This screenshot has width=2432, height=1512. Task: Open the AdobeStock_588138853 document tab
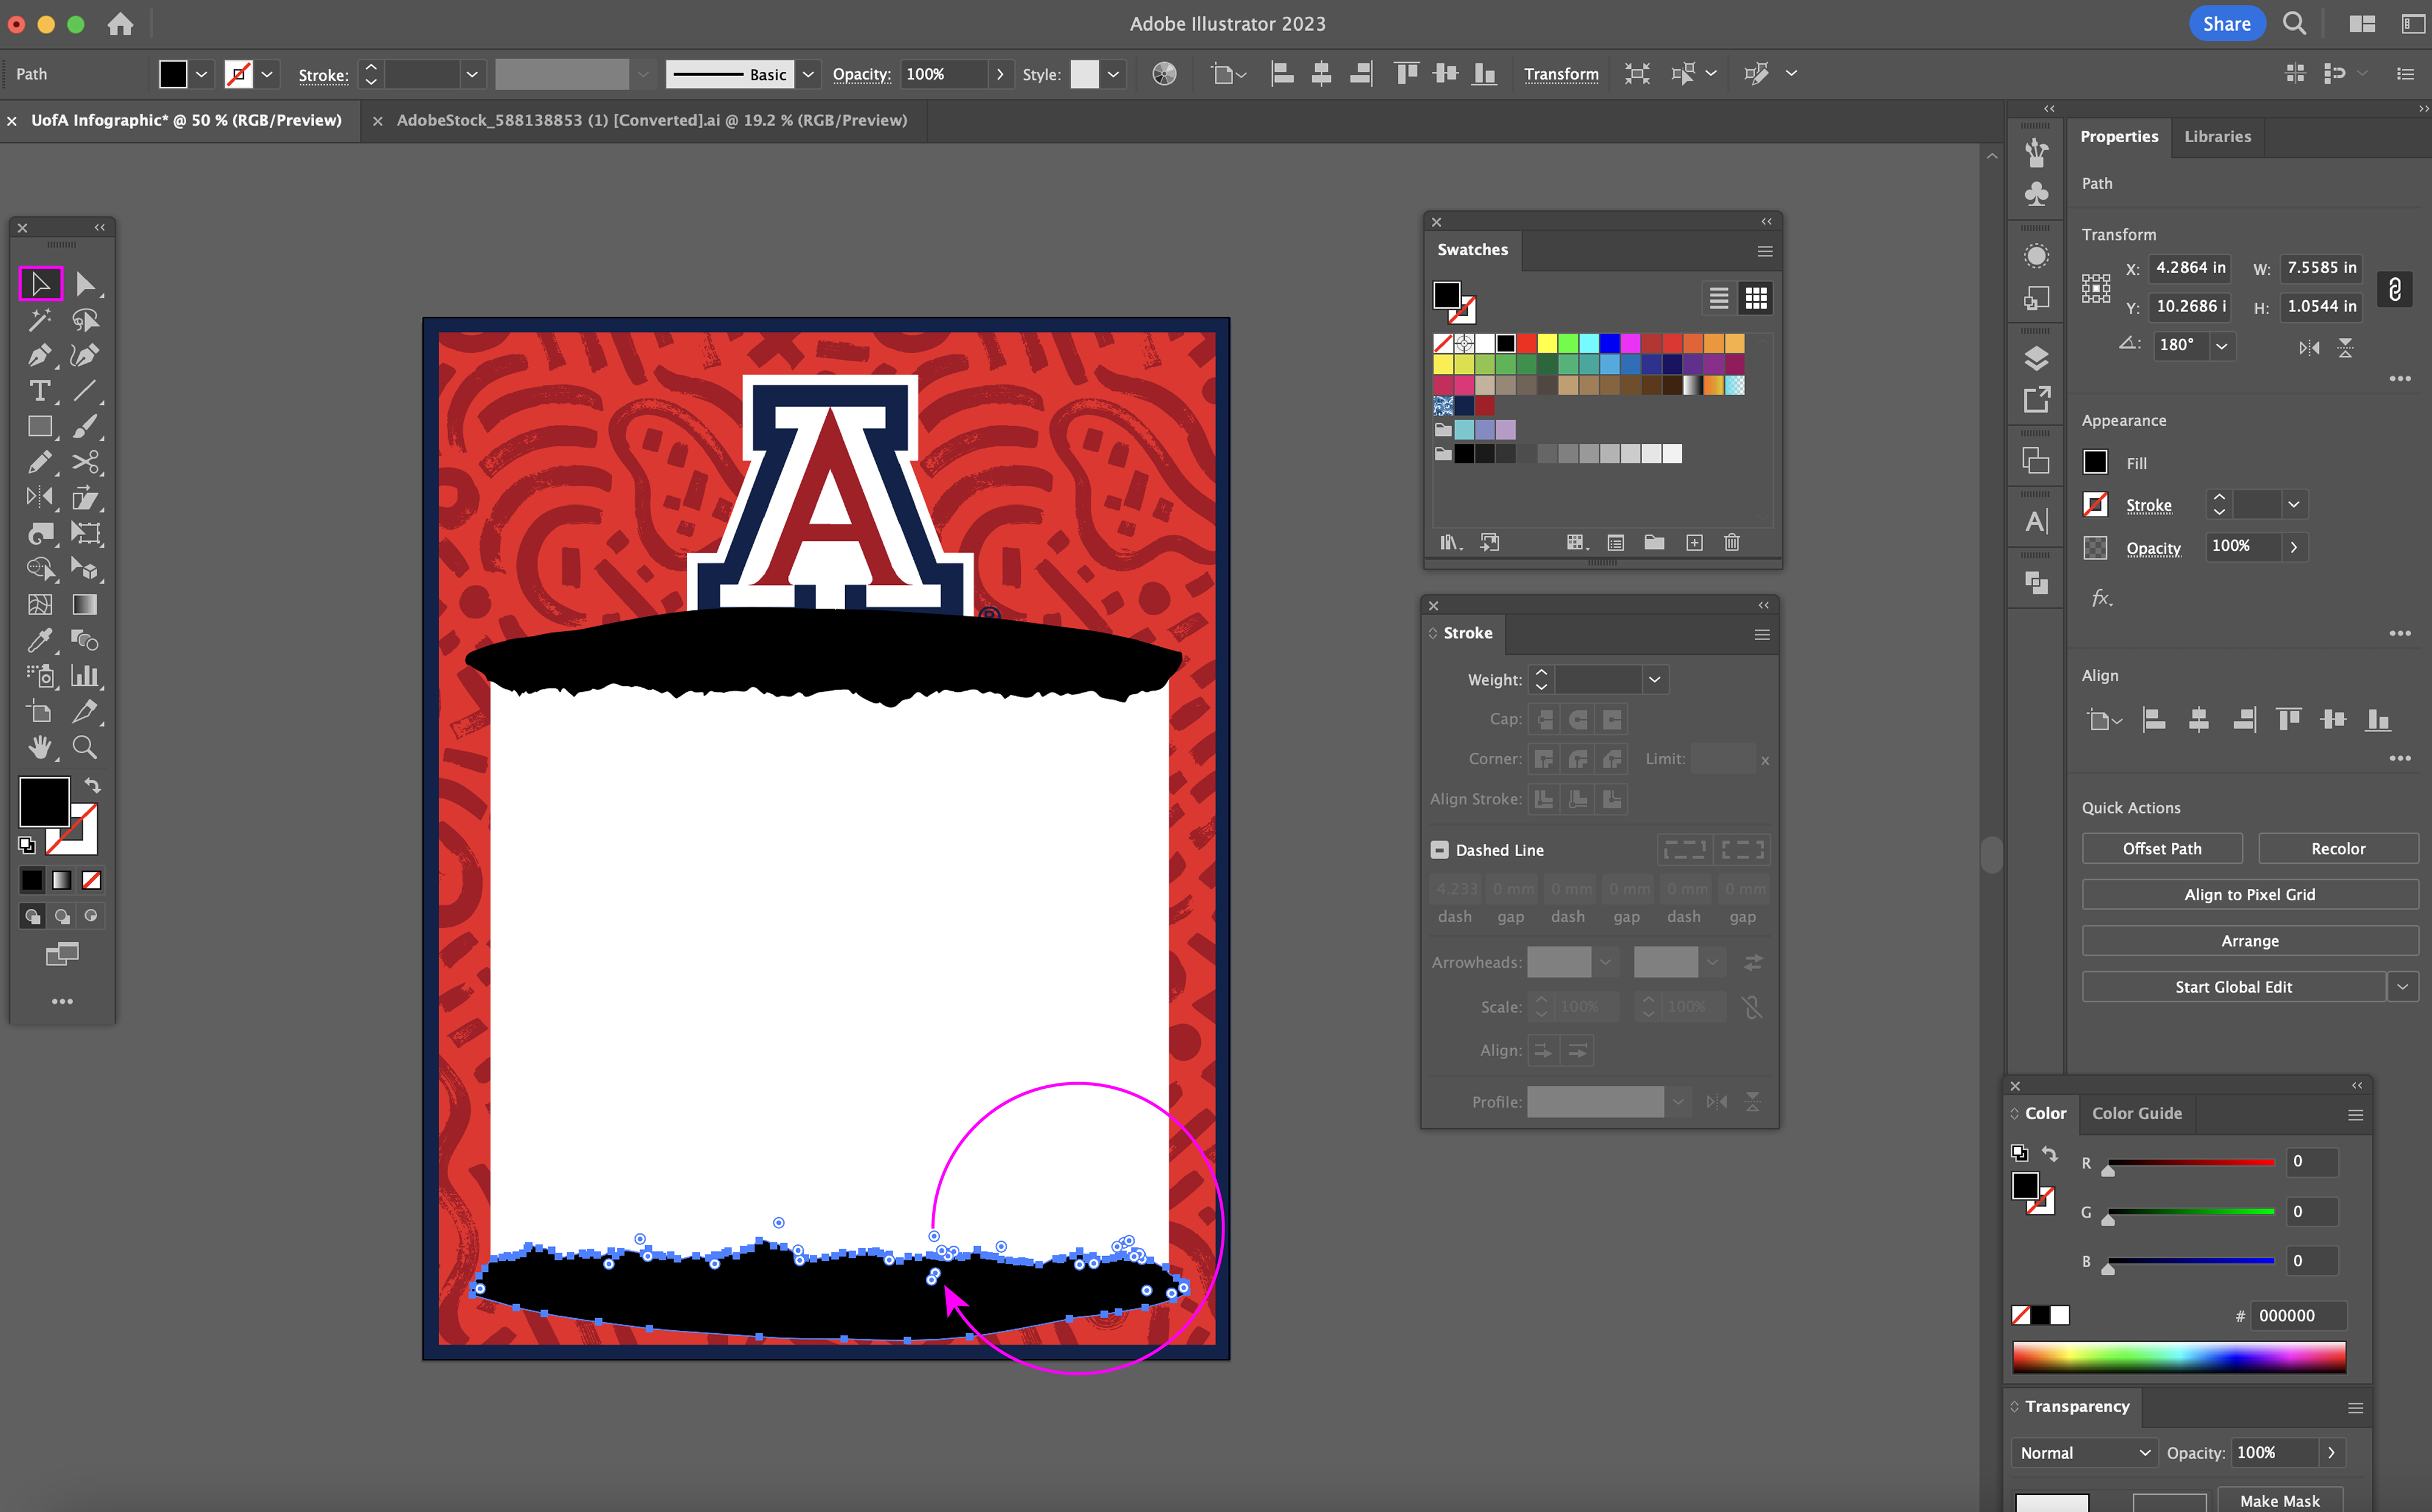[651, 120]
